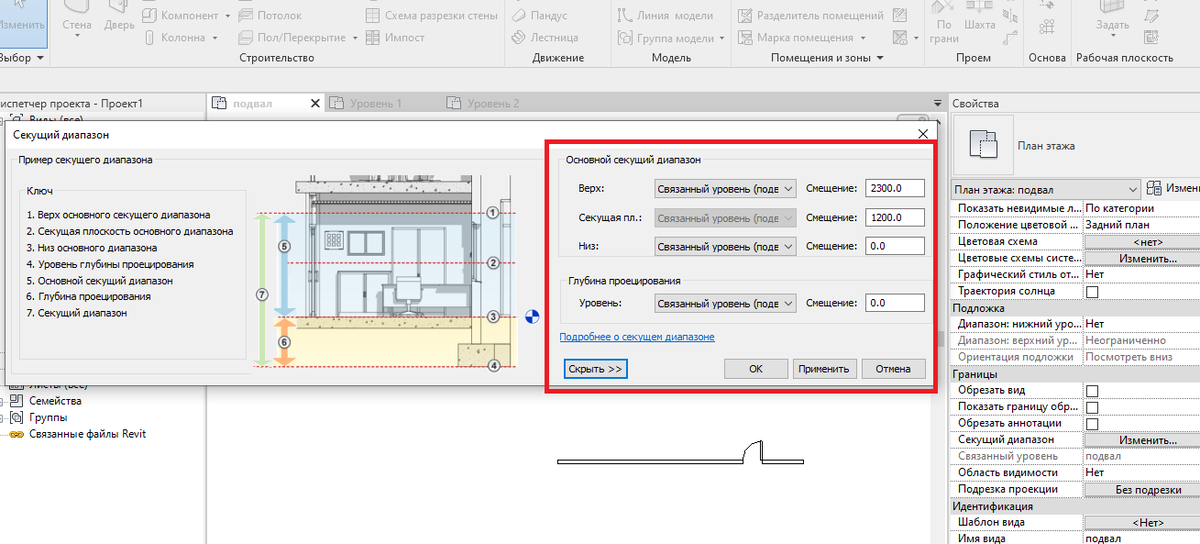This screenshot has width=1200, height=544.
Task: Toggle Обрезать вид checkbox
Action: pos(1092,391)
